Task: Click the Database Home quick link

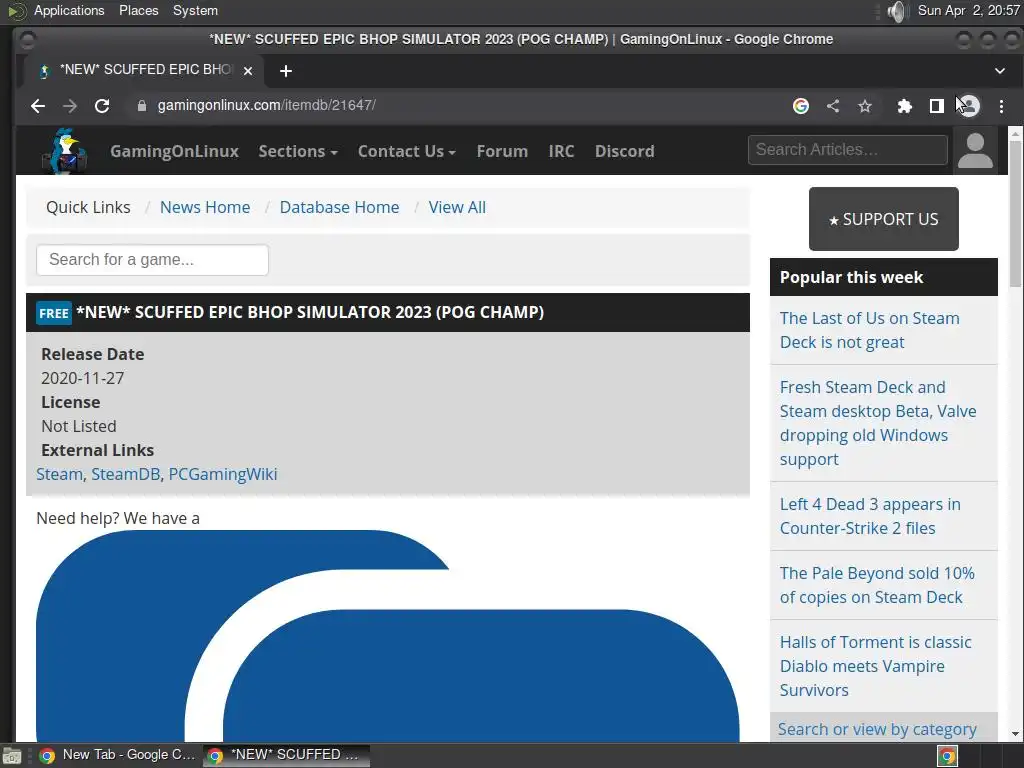Action: coord(340,207)
